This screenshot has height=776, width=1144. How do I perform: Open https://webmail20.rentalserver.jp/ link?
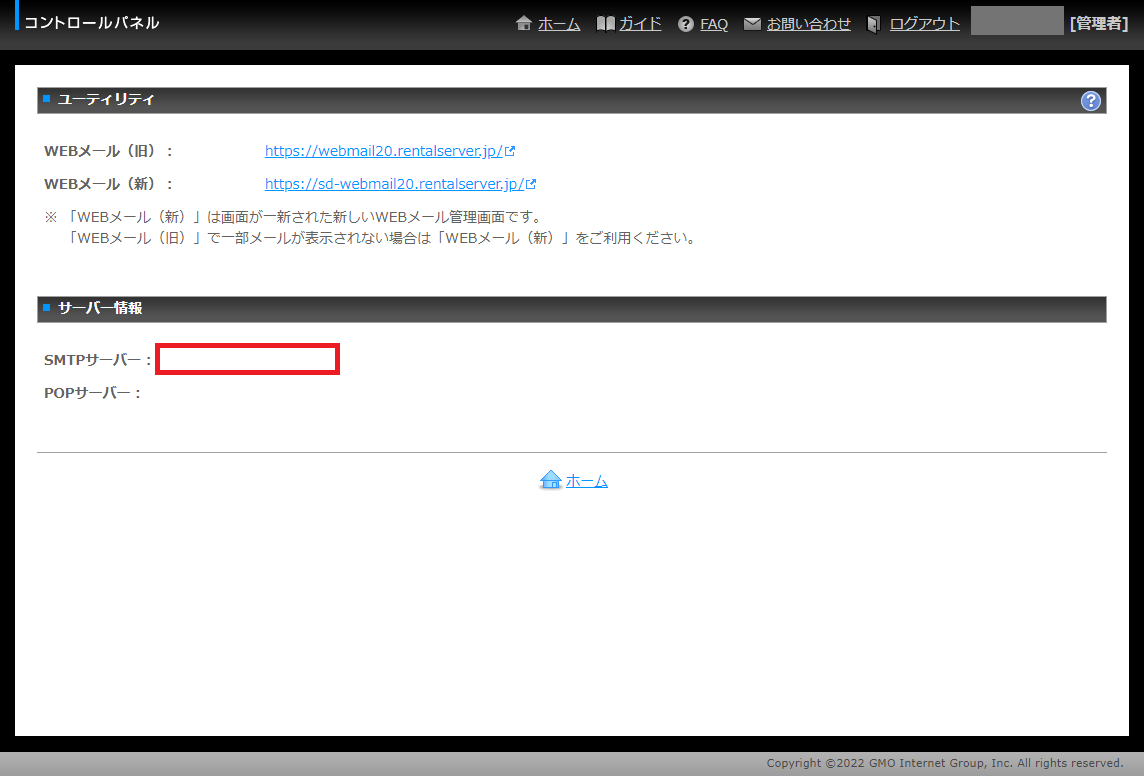[383, 152]
